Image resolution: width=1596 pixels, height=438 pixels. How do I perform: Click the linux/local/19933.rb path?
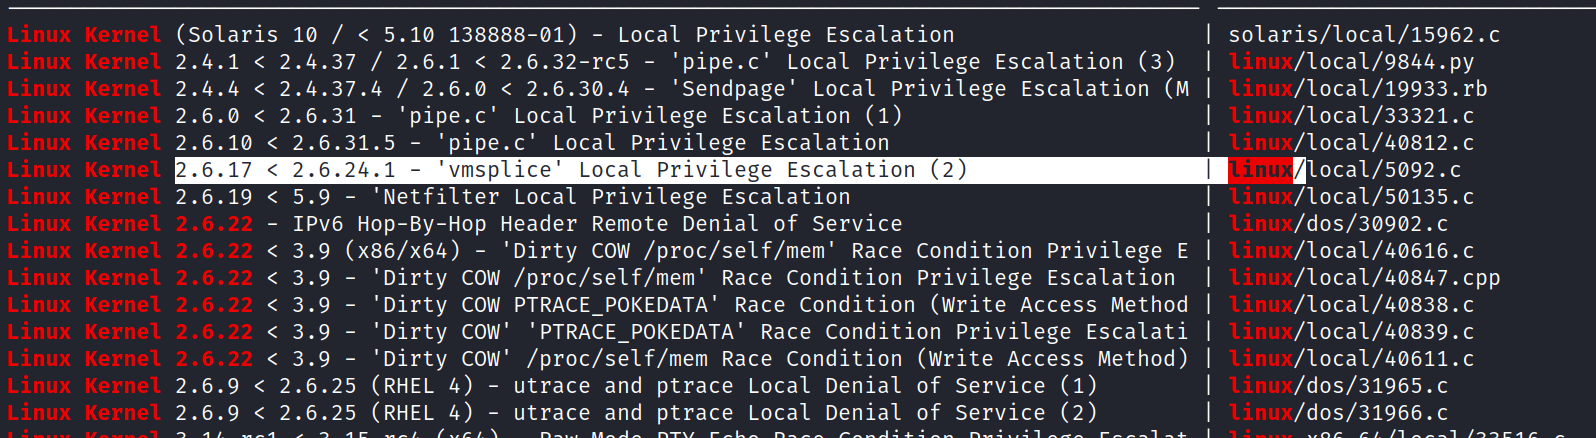tap(1357, 89)
